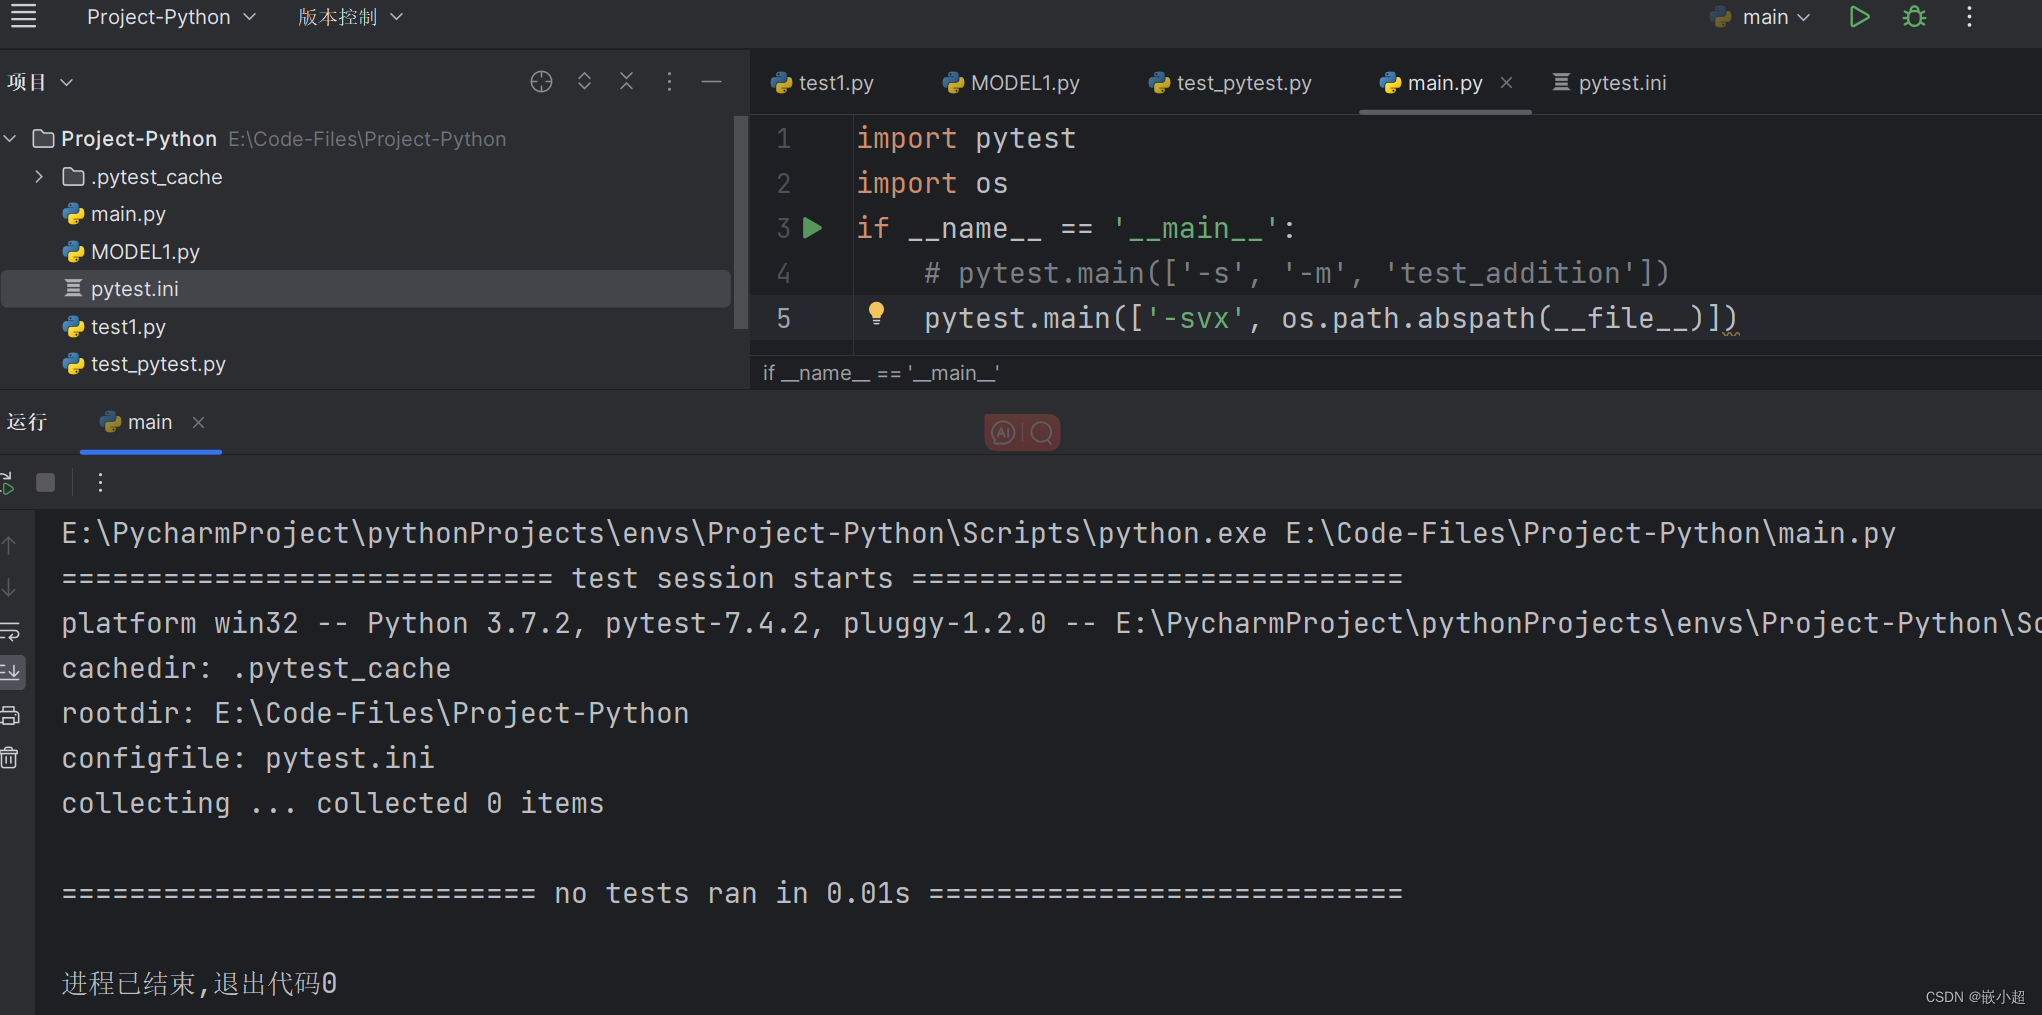This screenshot has height=1015, width=2042.
Task: Switch to the pytest.ini editor tab
Action: tap(1610, 83)
